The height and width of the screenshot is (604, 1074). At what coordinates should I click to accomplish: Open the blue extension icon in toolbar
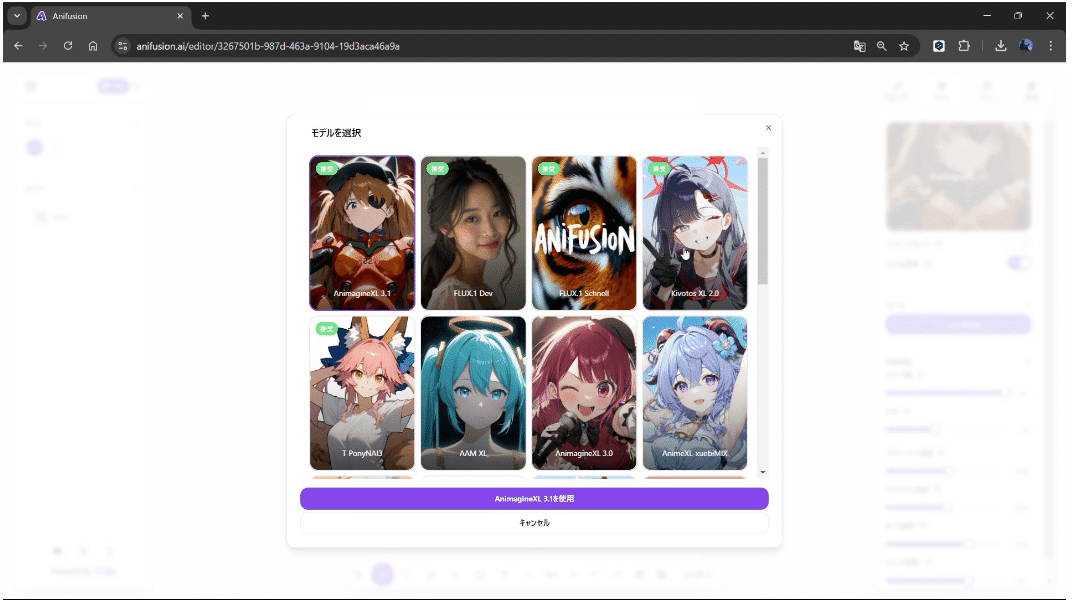click(939, 46)
